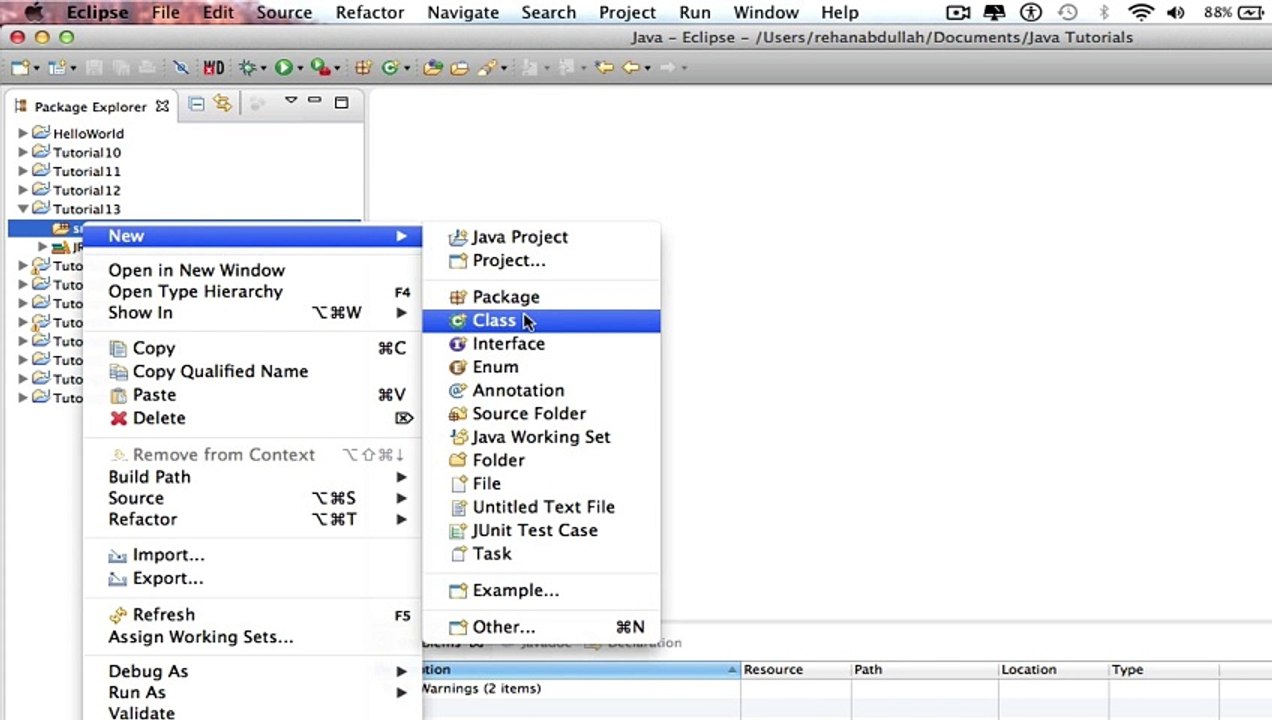The width and height of the screenshot is (1272, 720).
Task: Open Package Explorer view menu triangle
Action: tap(291, 100)
